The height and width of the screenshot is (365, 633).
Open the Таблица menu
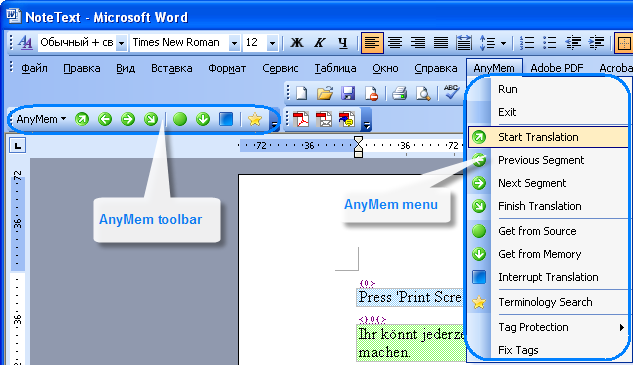[x=335, y=68]
